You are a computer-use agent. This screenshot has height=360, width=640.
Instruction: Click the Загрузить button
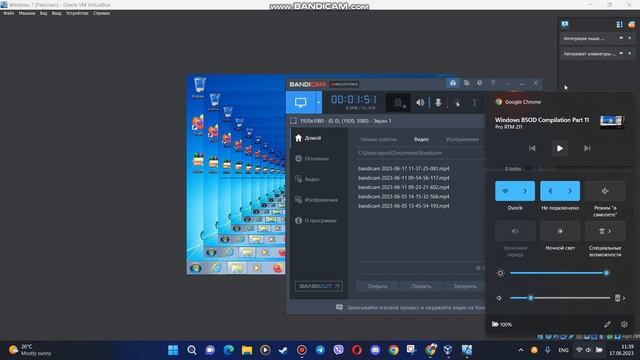tap(465, 286)
